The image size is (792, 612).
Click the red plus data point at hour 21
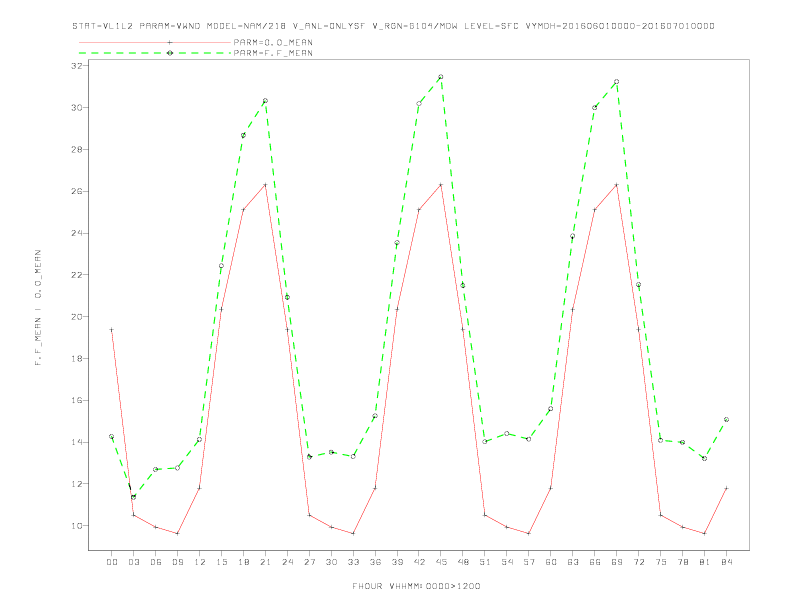(265, 185)
